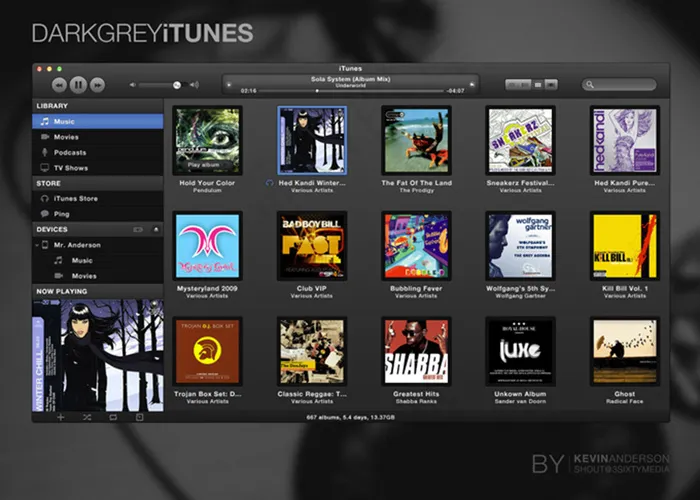
Task: Eject the Mr. Anderson device
Action: coord(156,229)
